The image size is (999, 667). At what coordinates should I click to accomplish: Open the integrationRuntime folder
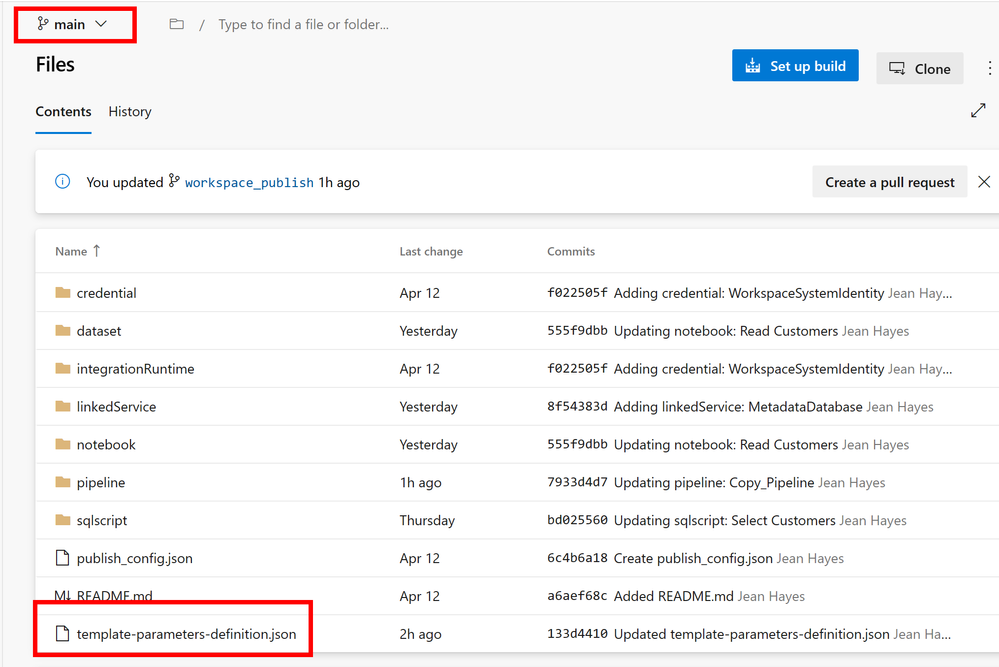point(135,369)
